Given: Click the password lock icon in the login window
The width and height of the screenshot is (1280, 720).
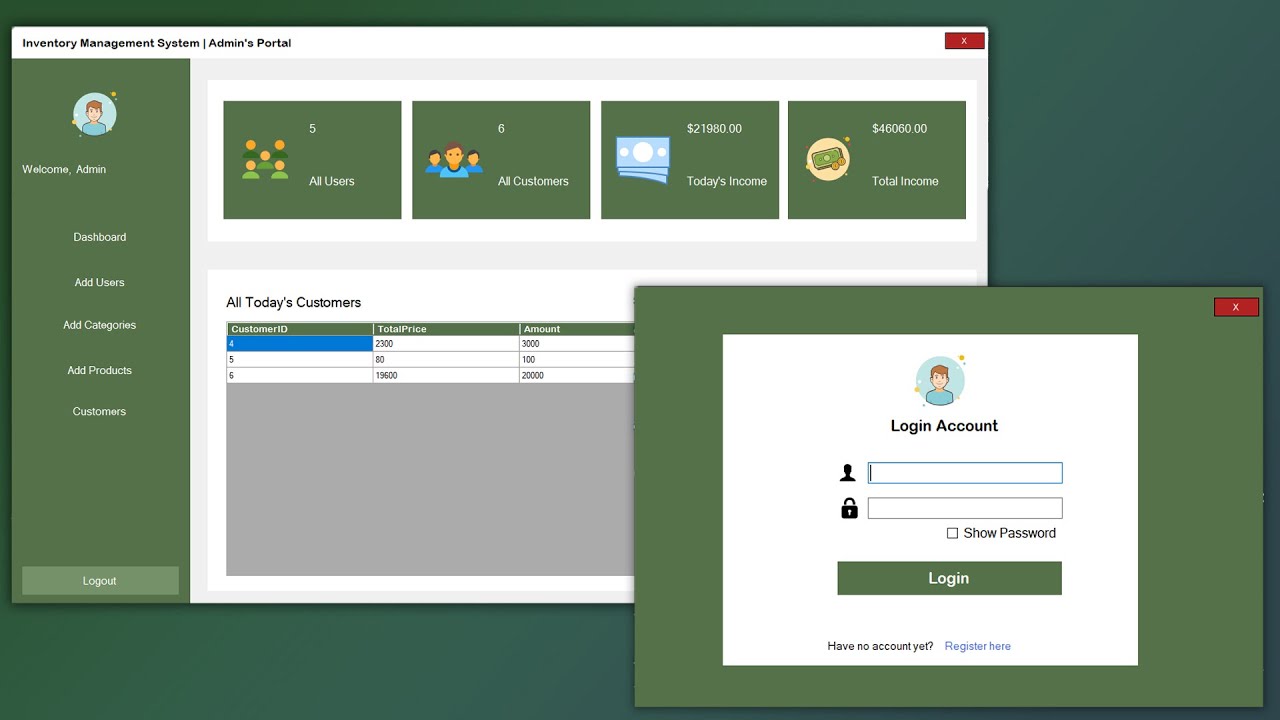Looking at the screenshot, I should click(849, 508).
